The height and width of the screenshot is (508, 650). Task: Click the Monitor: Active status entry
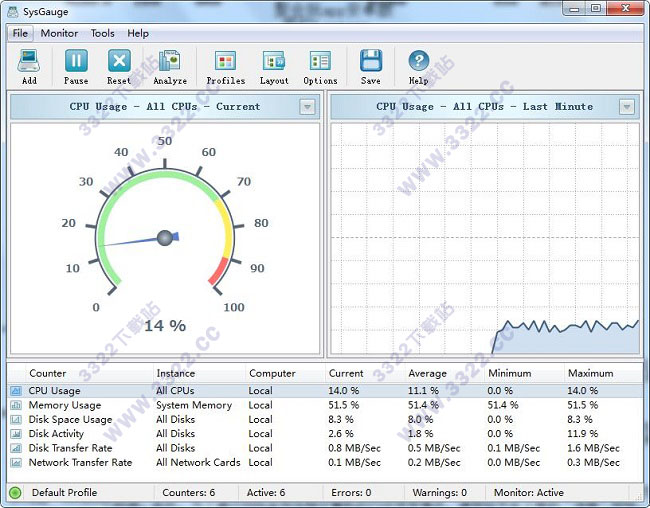pyautogui.click(x=529, y=493)
